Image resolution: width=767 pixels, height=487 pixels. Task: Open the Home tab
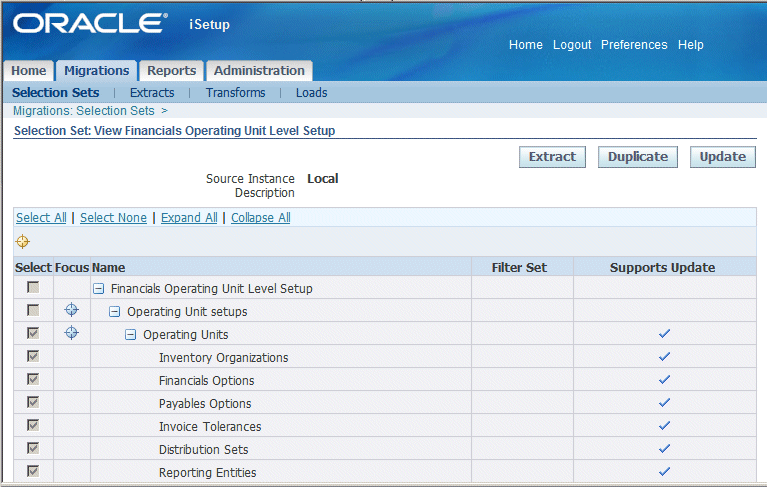tap(29, 71)
